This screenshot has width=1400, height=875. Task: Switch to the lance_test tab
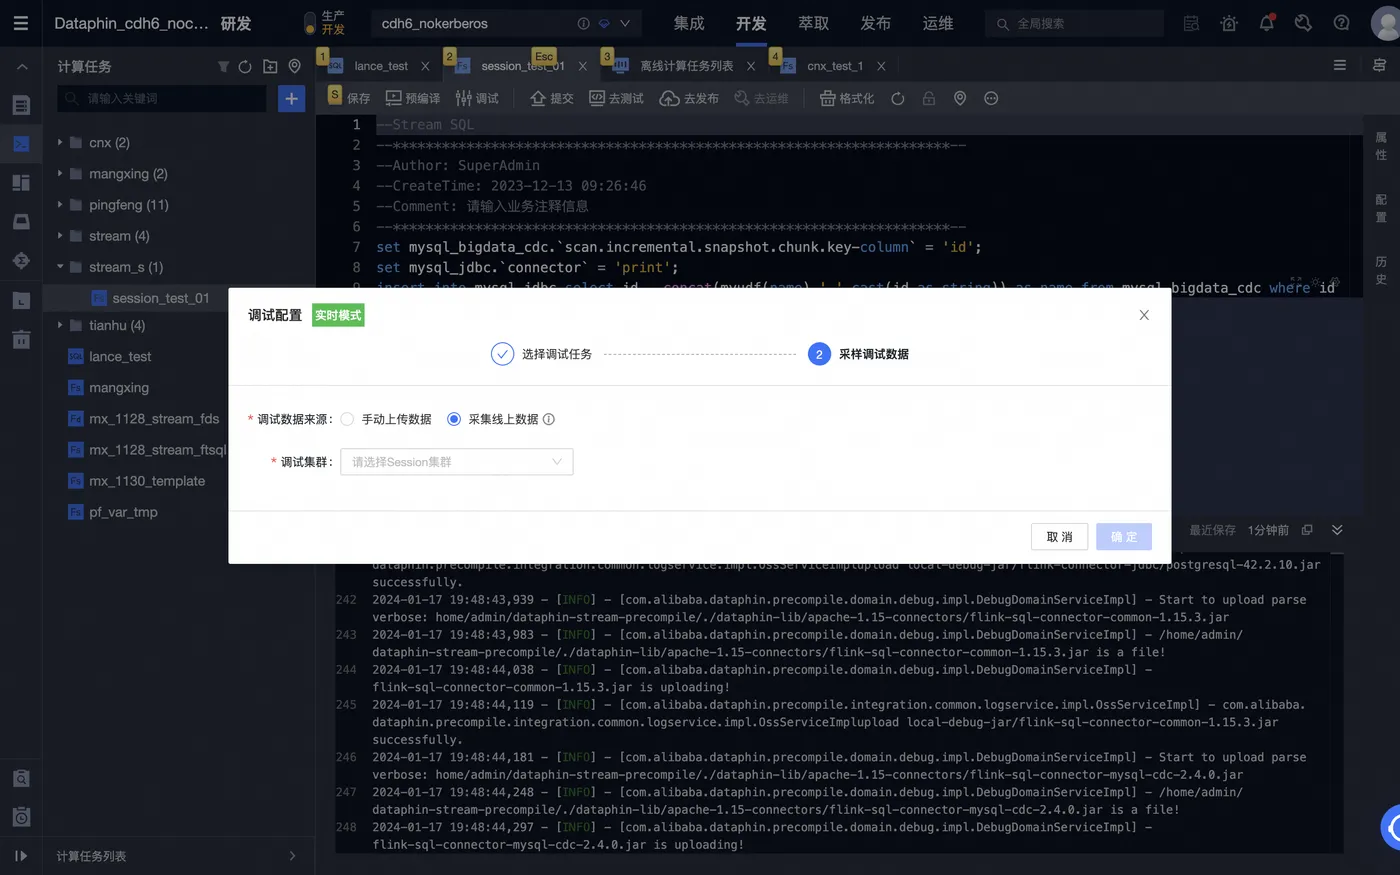pos(381,66)
